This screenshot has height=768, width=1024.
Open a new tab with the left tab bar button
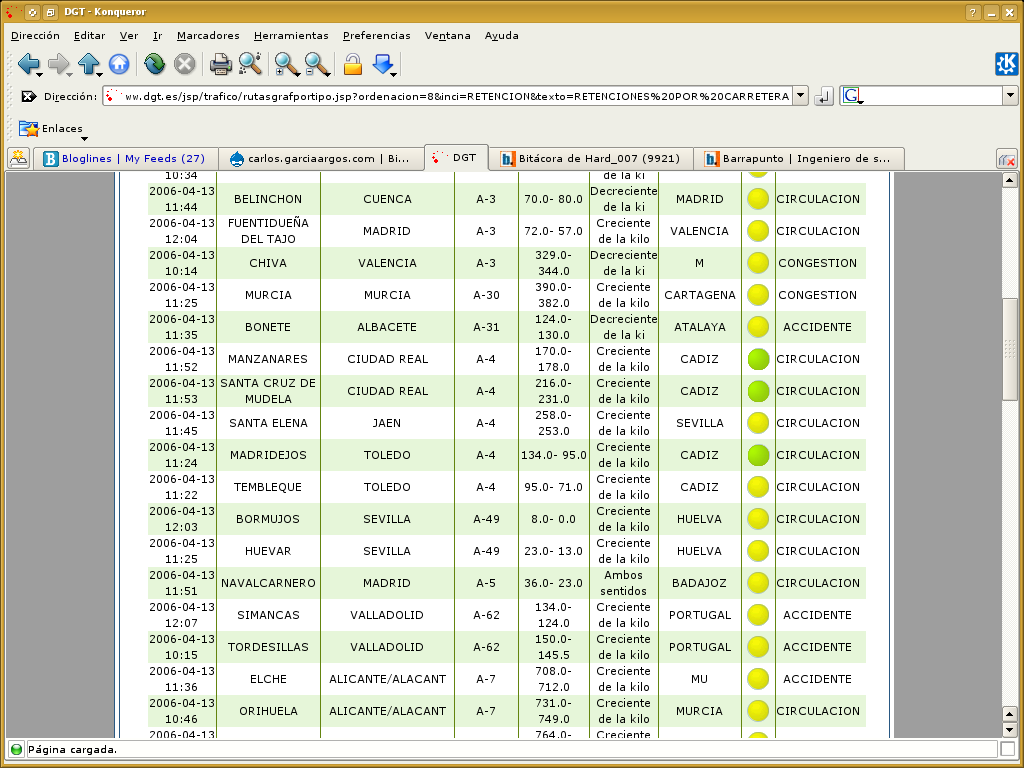(x=19, y=158)
